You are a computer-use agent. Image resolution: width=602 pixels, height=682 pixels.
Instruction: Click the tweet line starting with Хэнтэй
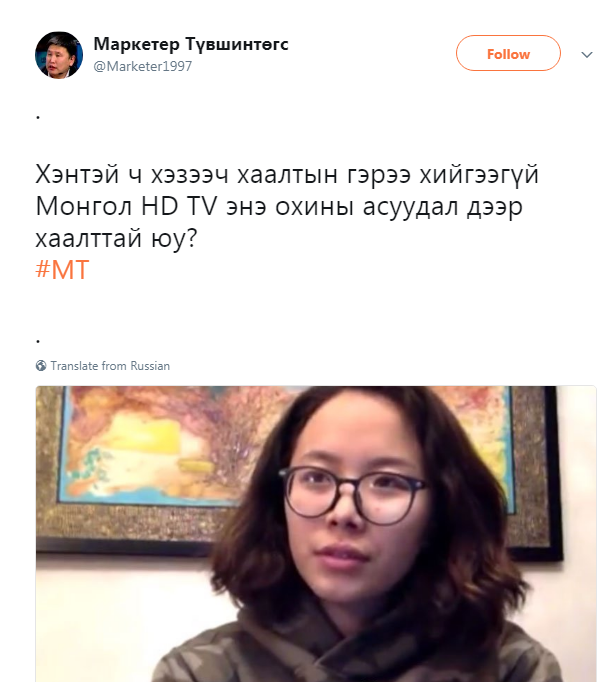(x=287, y=175)
